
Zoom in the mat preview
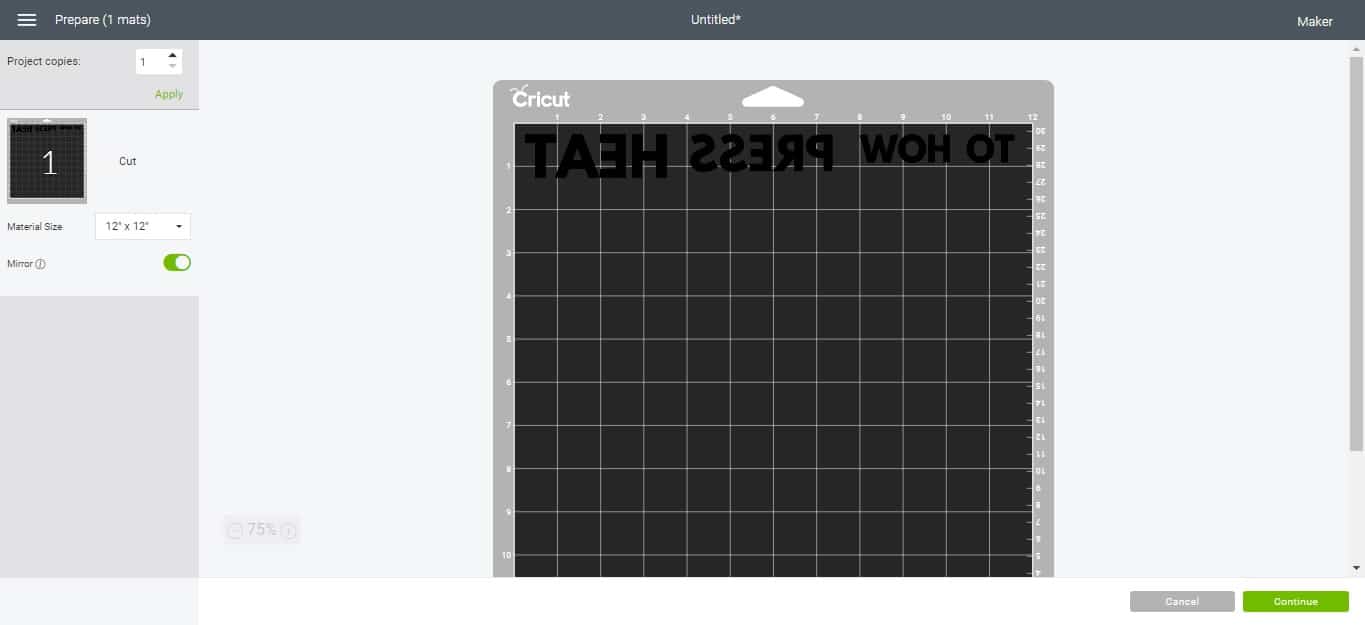(288, 531)
